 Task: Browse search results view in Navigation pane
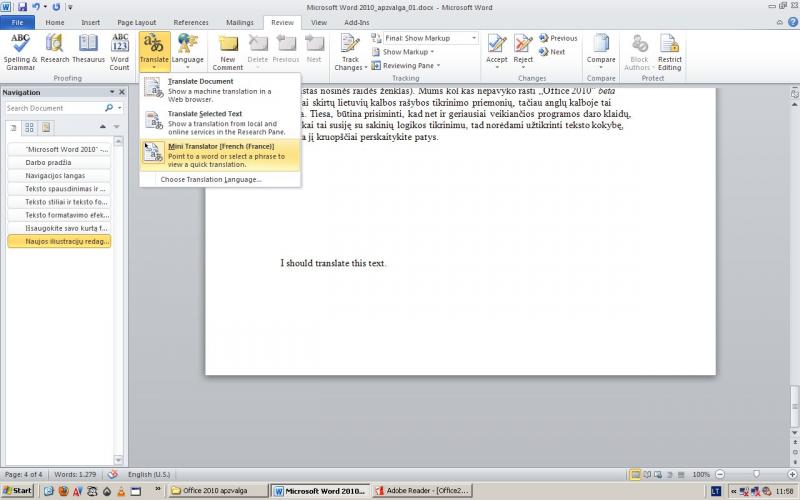(46, 128)
